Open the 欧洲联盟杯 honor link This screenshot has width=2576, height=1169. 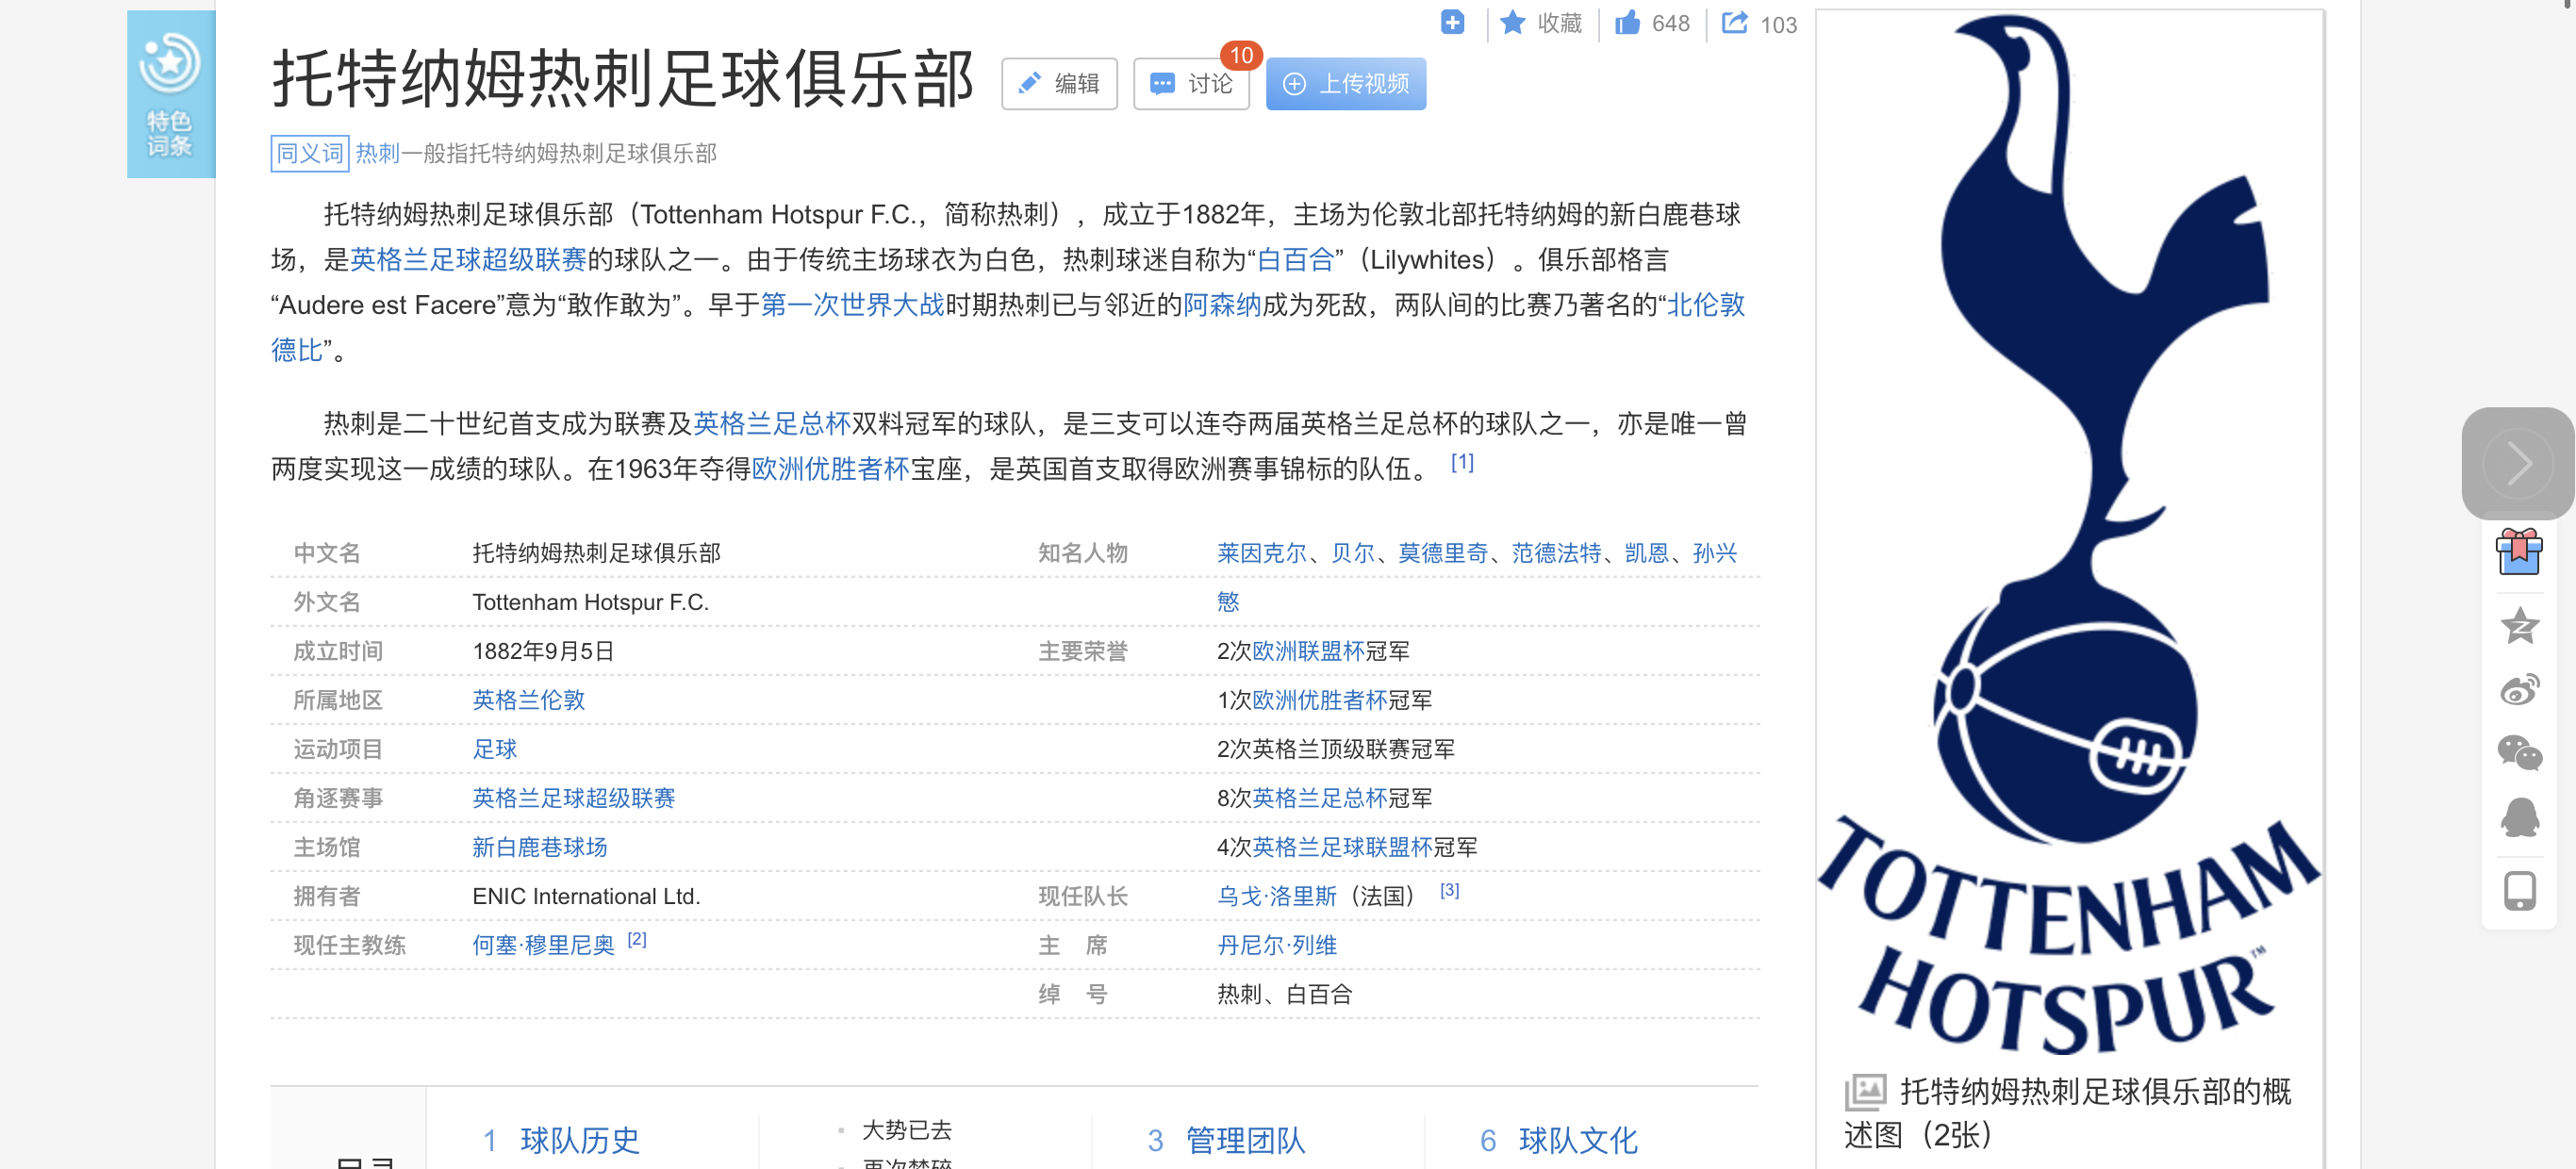click(x=1308, y=651)
